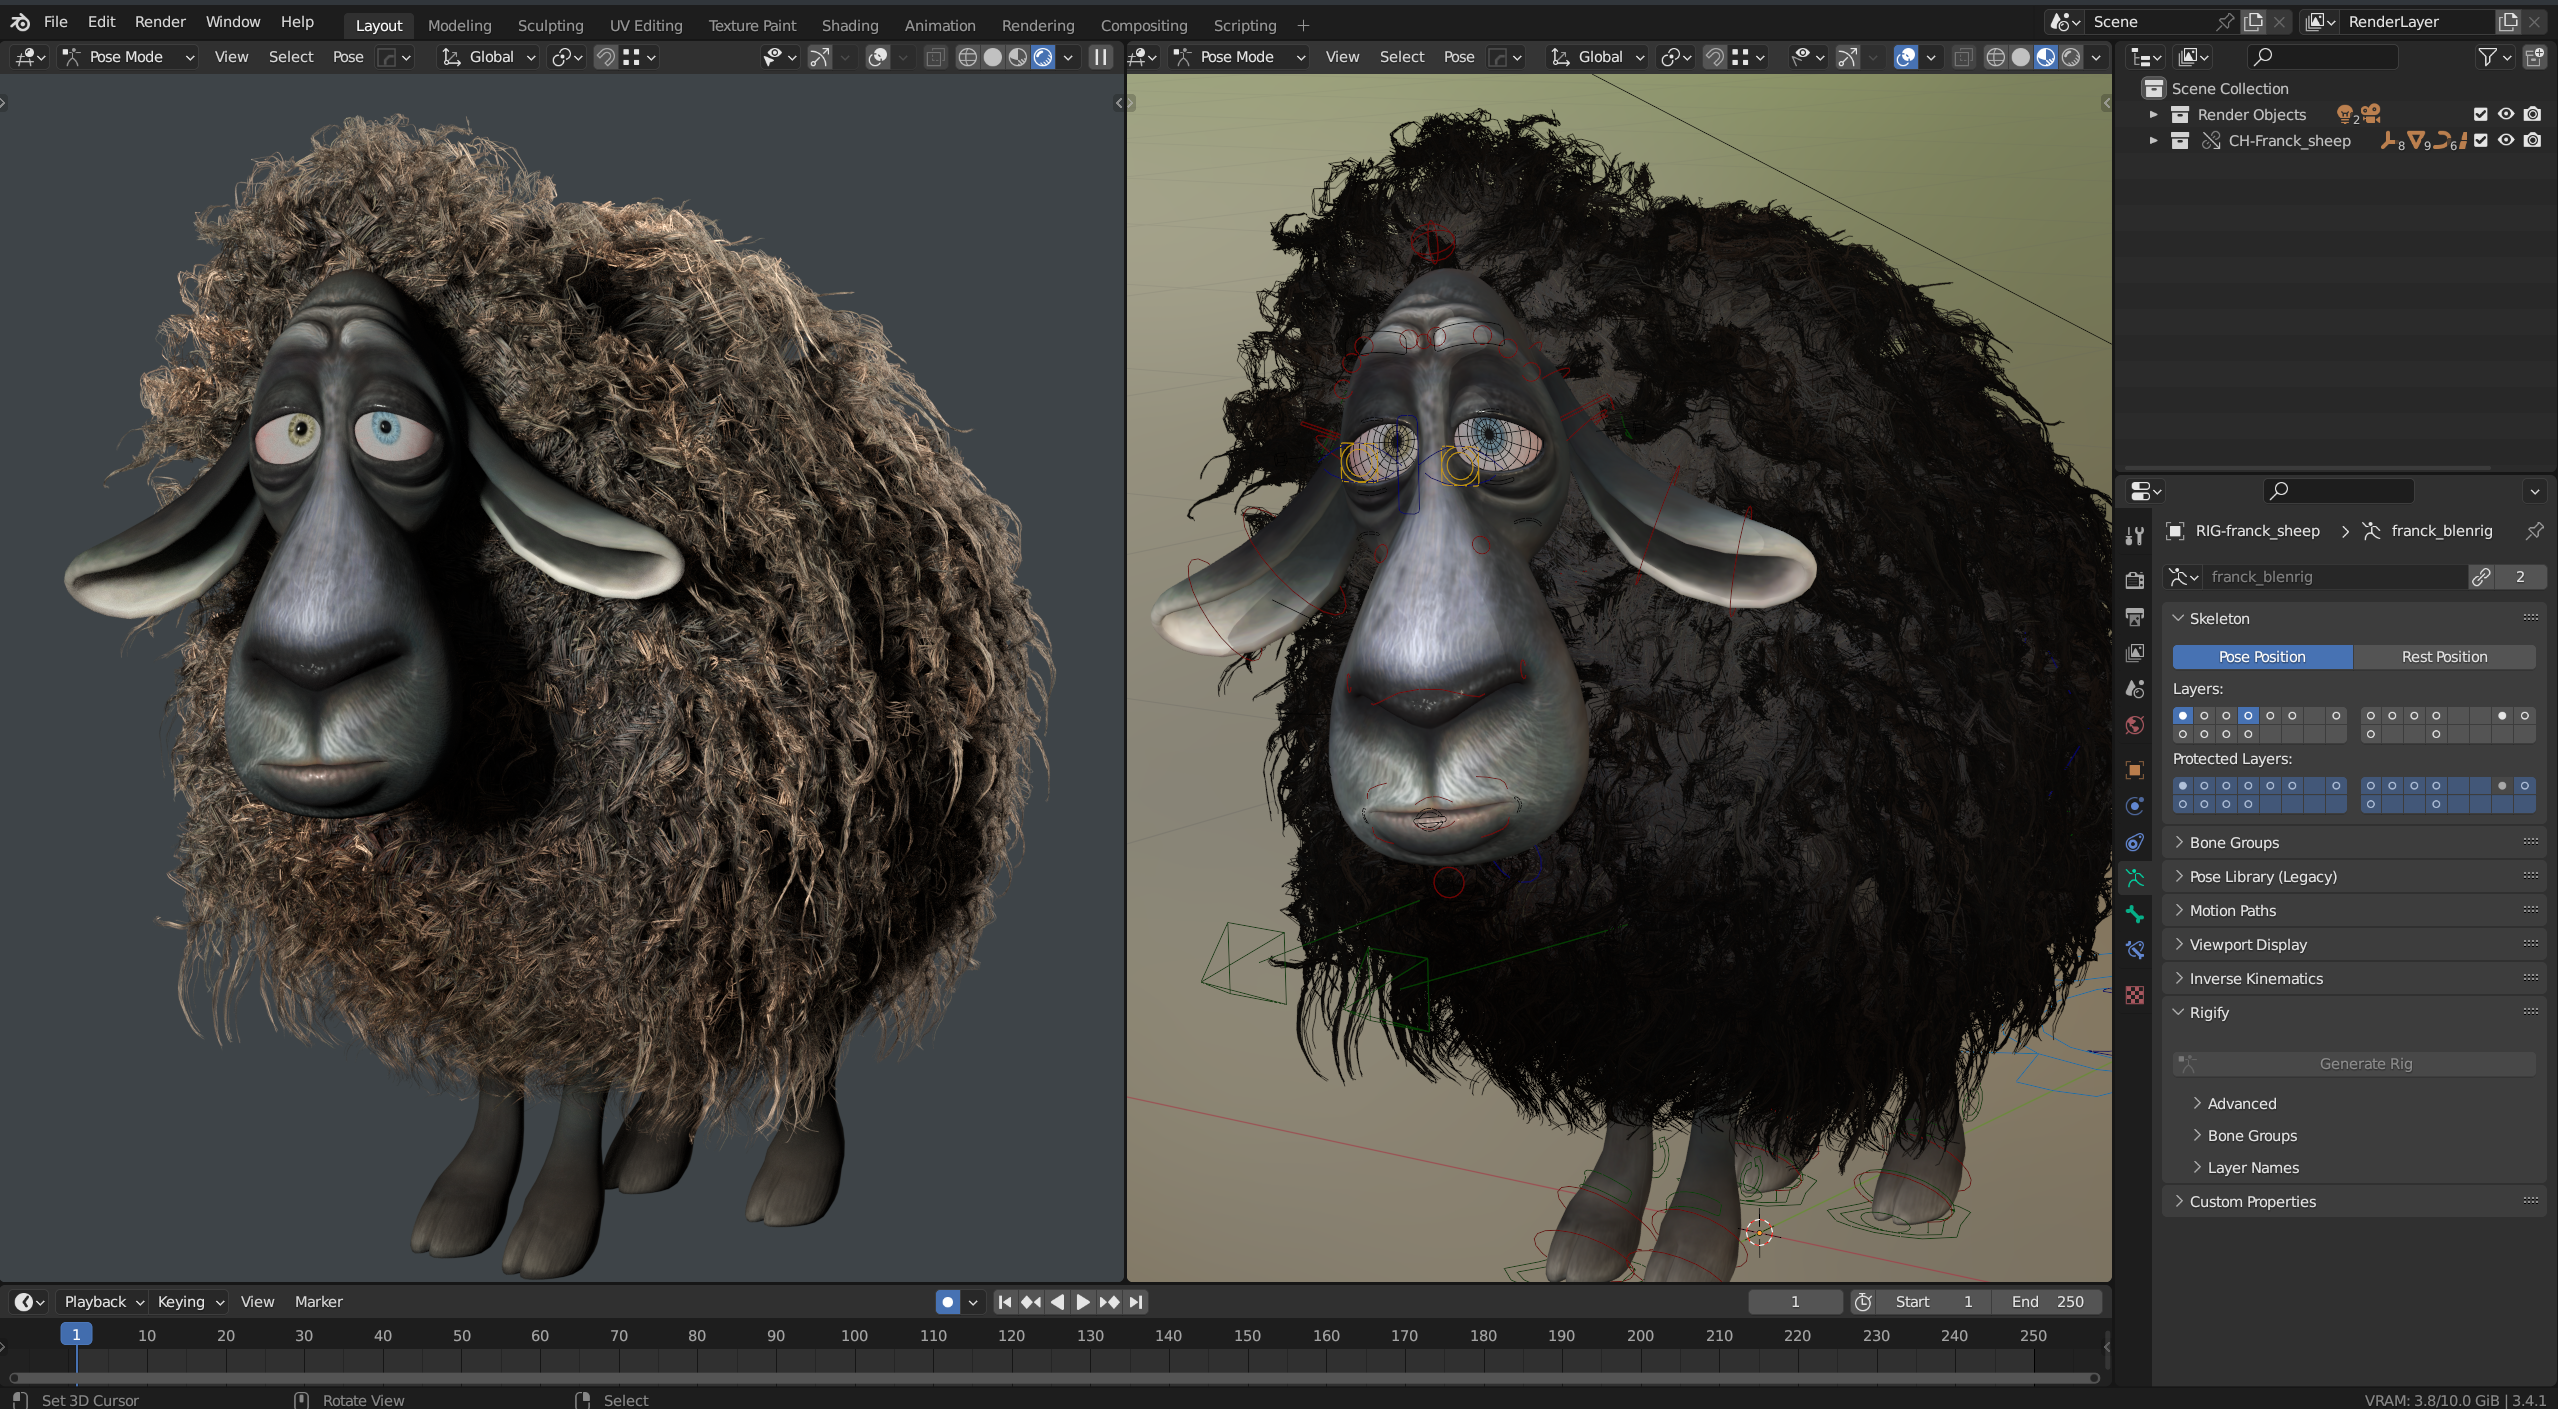Open the Bone Constraints properties tab
2558x1409 pixels.
(x=2135, y=950)
